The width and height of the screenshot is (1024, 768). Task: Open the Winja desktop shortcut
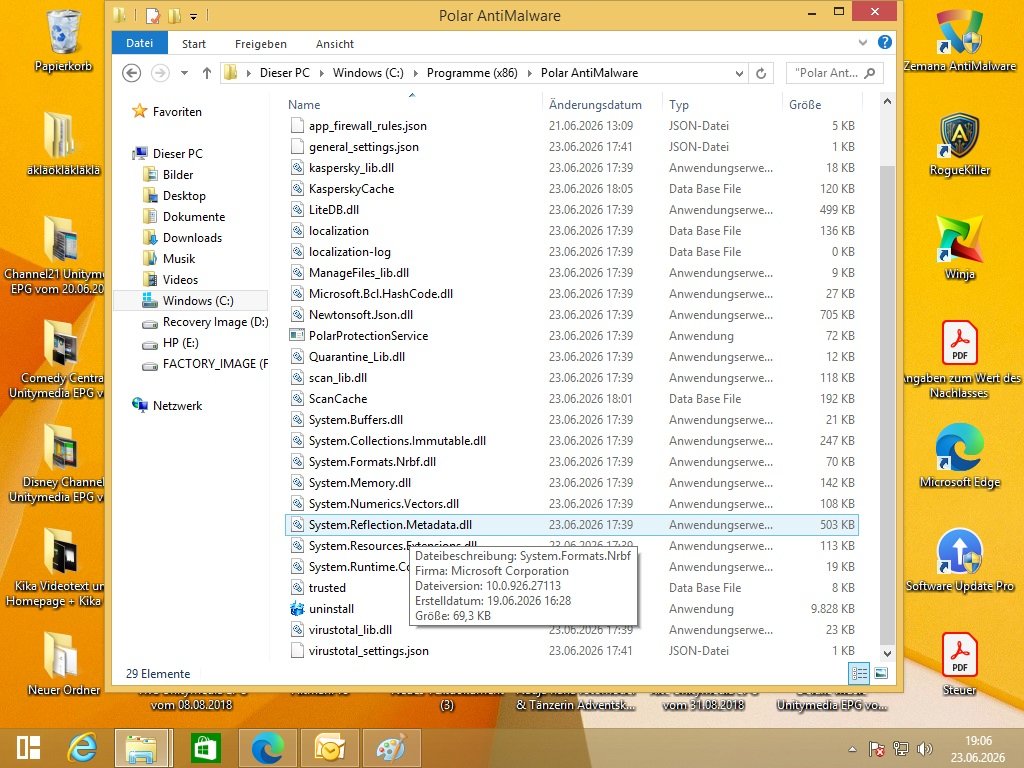pyautogui.click(x=959, y=248)
